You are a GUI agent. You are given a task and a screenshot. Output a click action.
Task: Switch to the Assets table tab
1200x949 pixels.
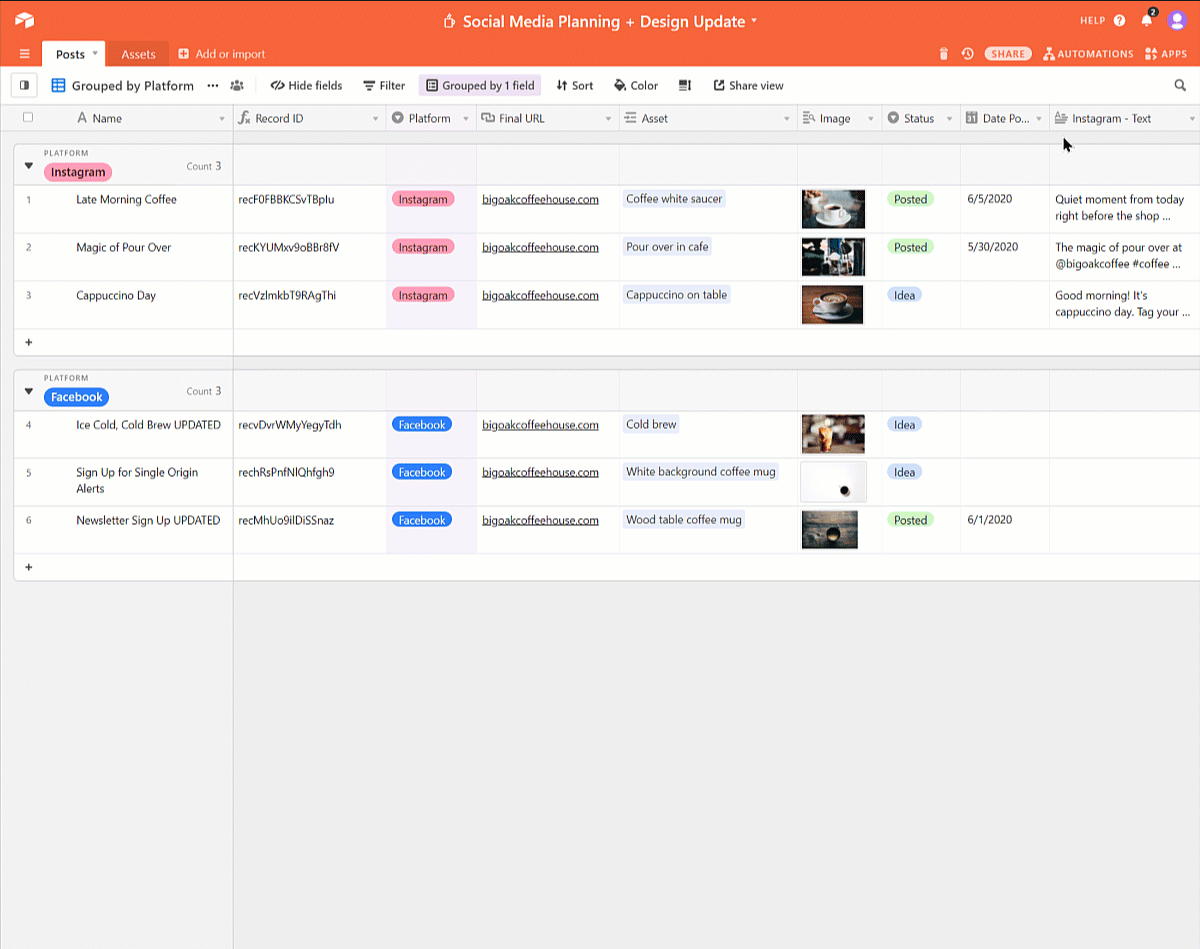pos(138,54)
